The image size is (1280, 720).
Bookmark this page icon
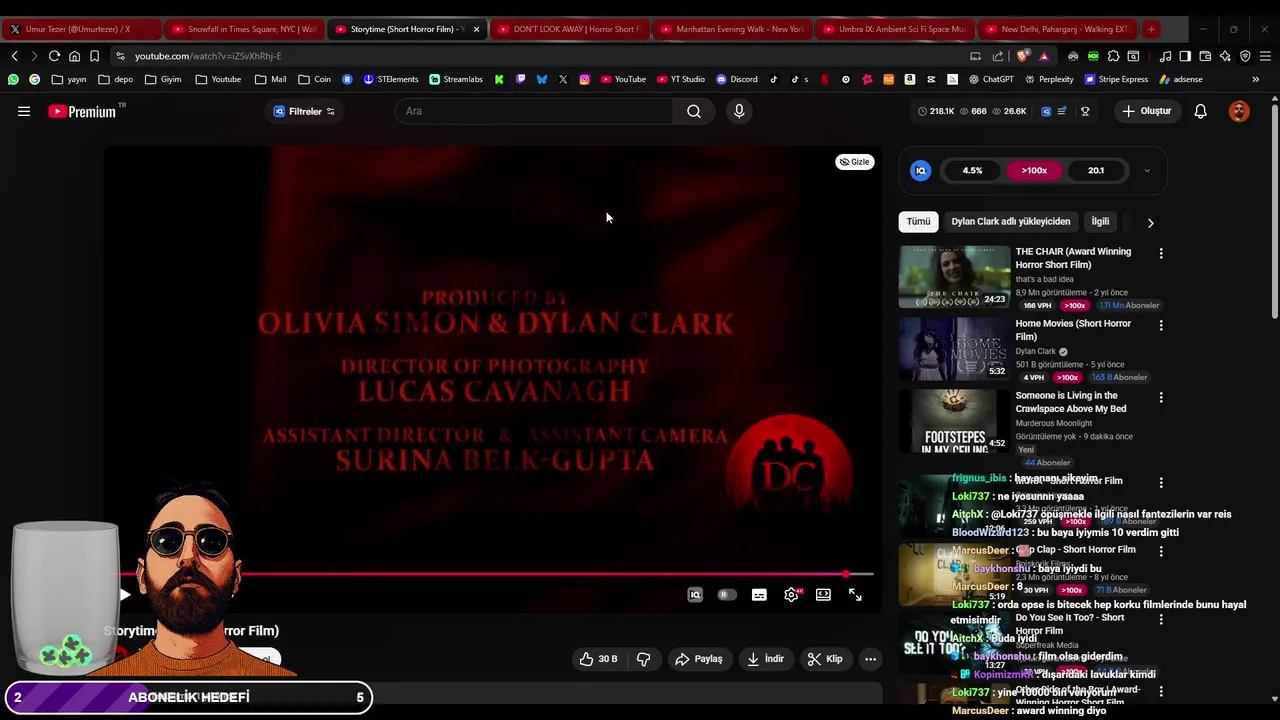click(94, 56)
